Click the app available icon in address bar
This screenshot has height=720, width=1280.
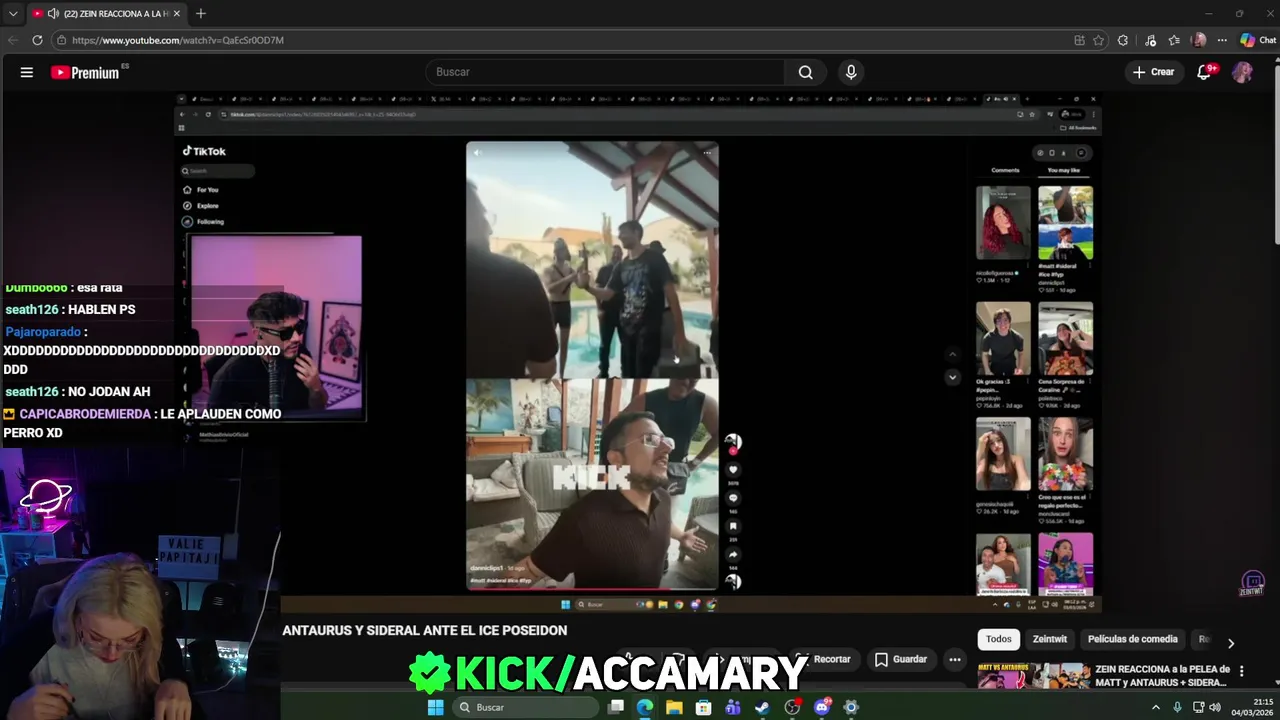1079,40
